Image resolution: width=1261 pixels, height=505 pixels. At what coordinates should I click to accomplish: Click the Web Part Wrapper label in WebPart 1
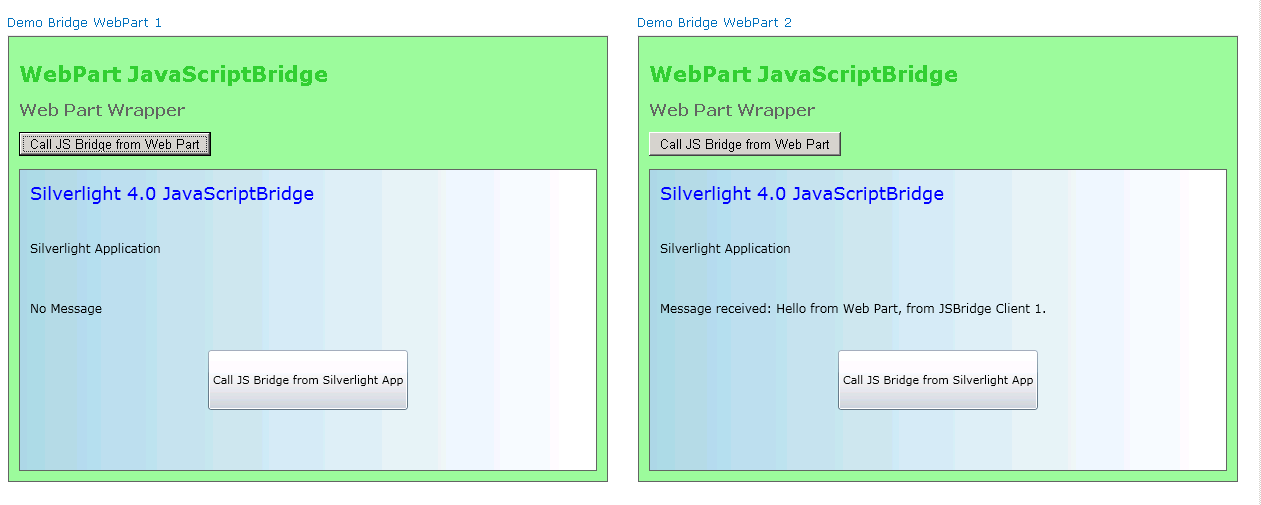point(103,110)
